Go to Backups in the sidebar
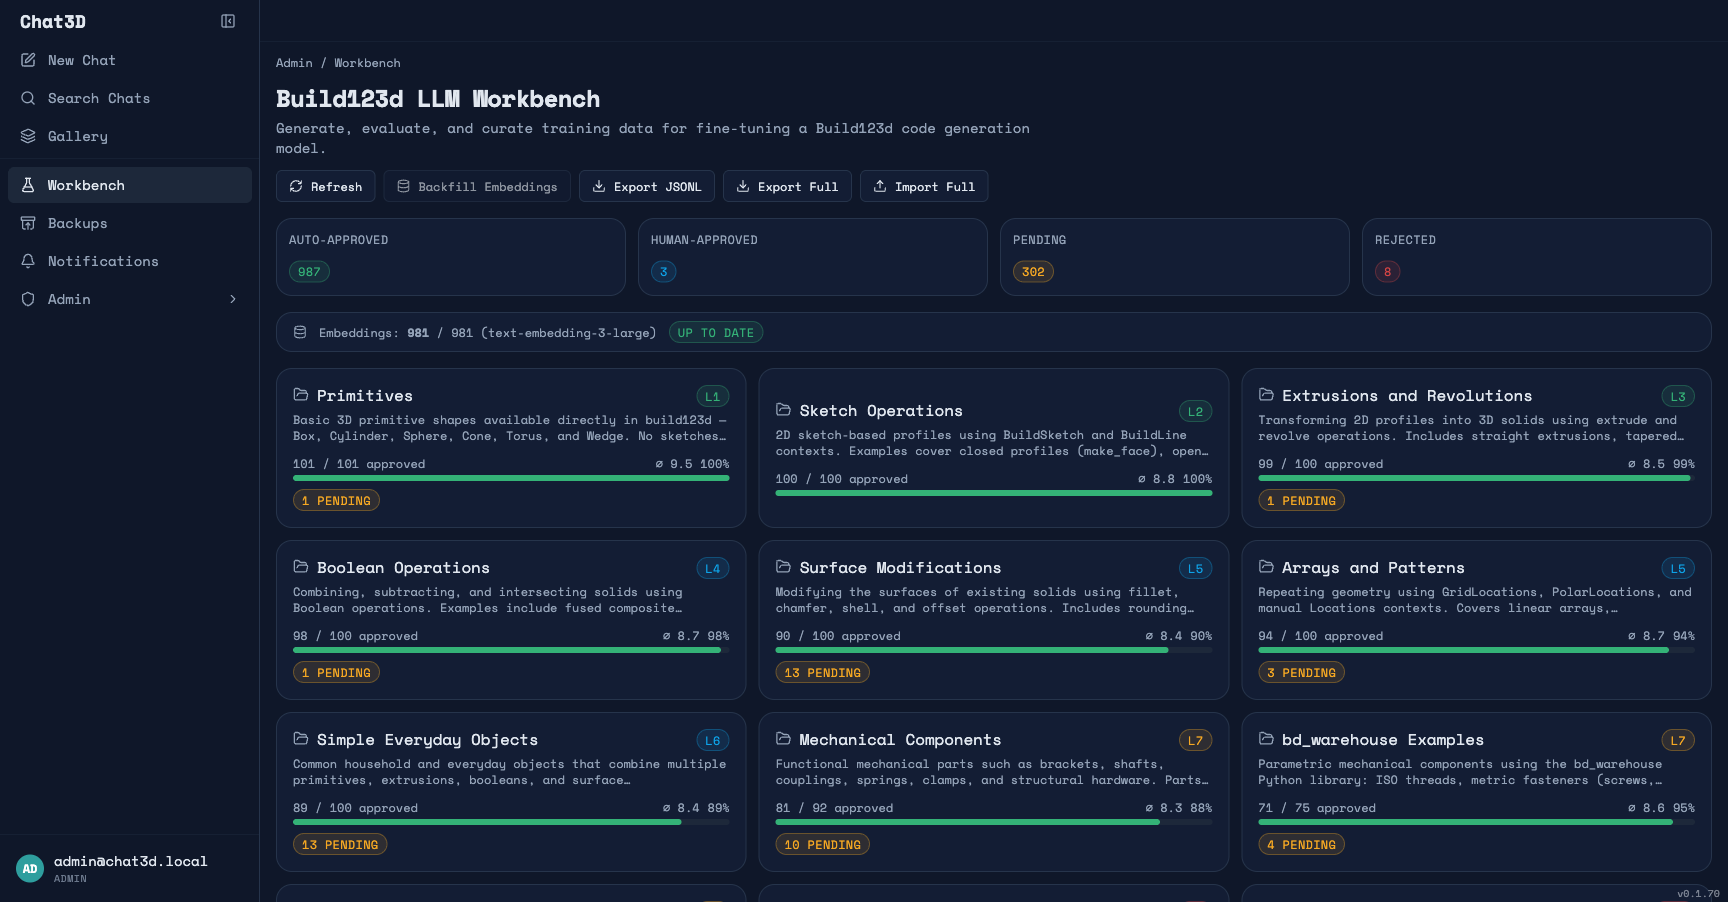 (78, 223)
